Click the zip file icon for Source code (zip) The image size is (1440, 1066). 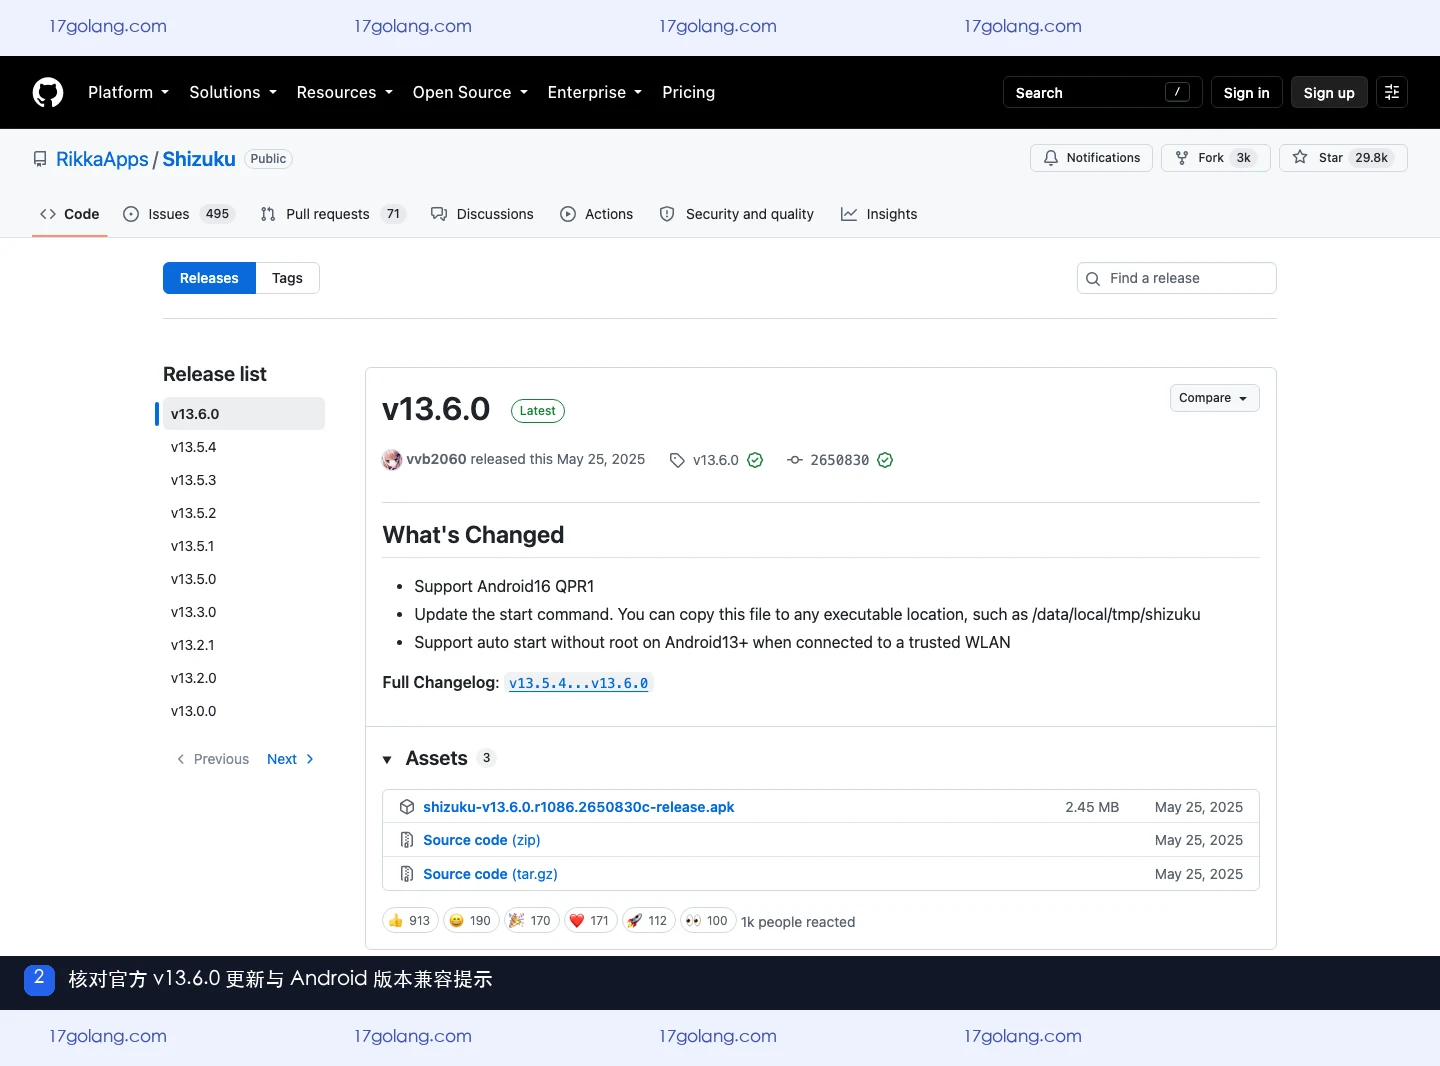coord(407,840)
